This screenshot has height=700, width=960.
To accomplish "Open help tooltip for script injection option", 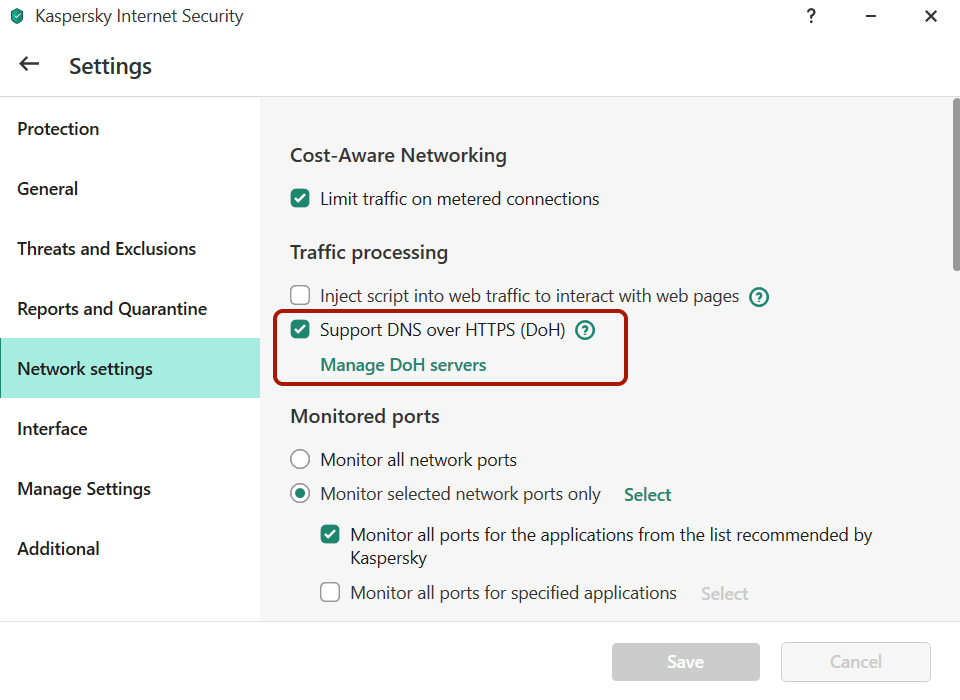I will point(759,296).
